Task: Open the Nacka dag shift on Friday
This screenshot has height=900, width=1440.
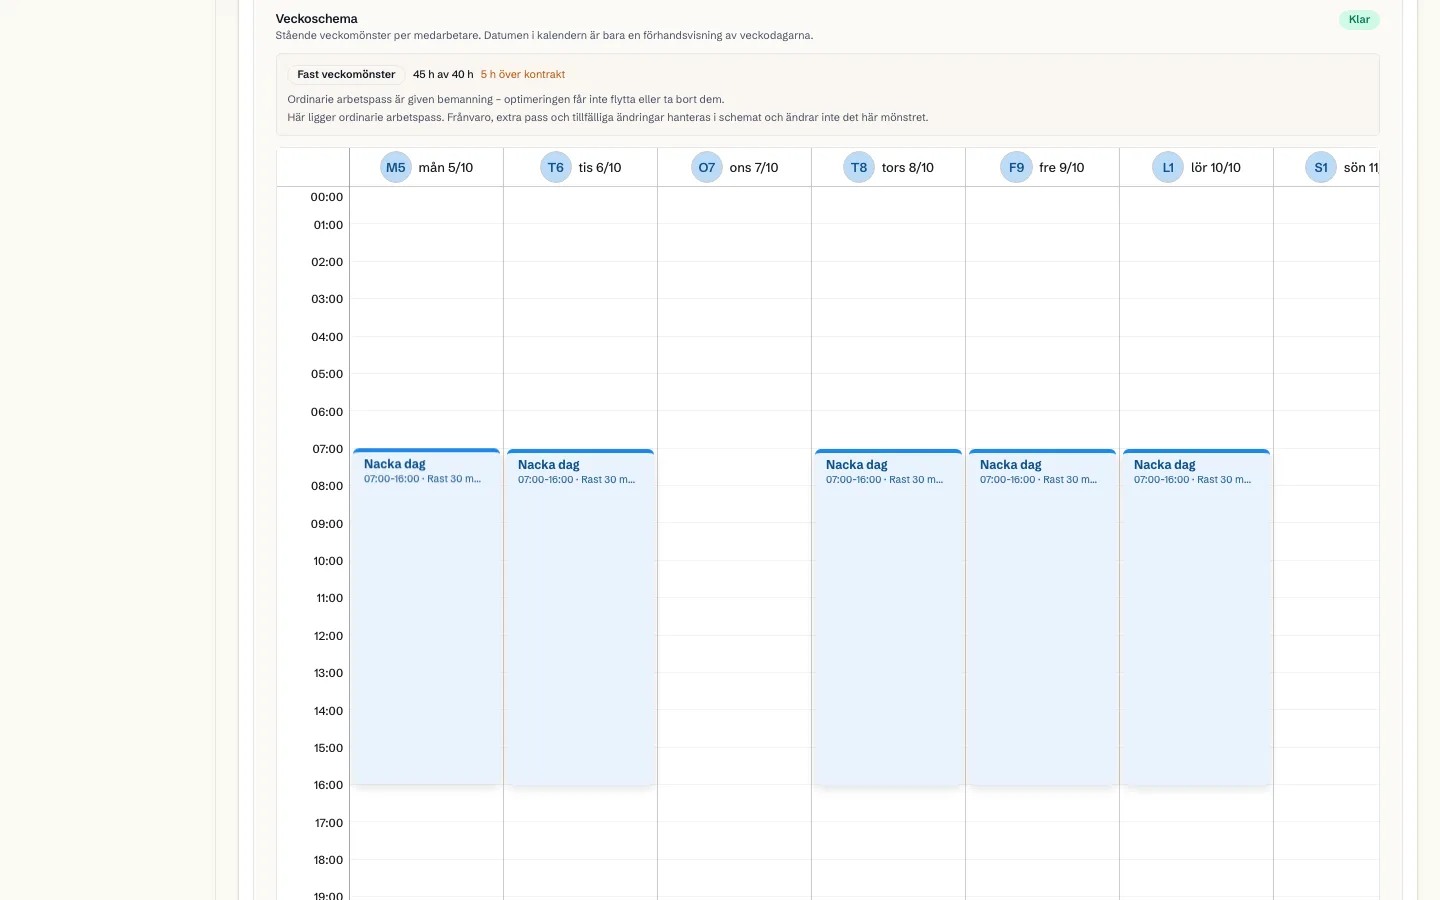Action: pyautogui.click(x=1042, y=617)
